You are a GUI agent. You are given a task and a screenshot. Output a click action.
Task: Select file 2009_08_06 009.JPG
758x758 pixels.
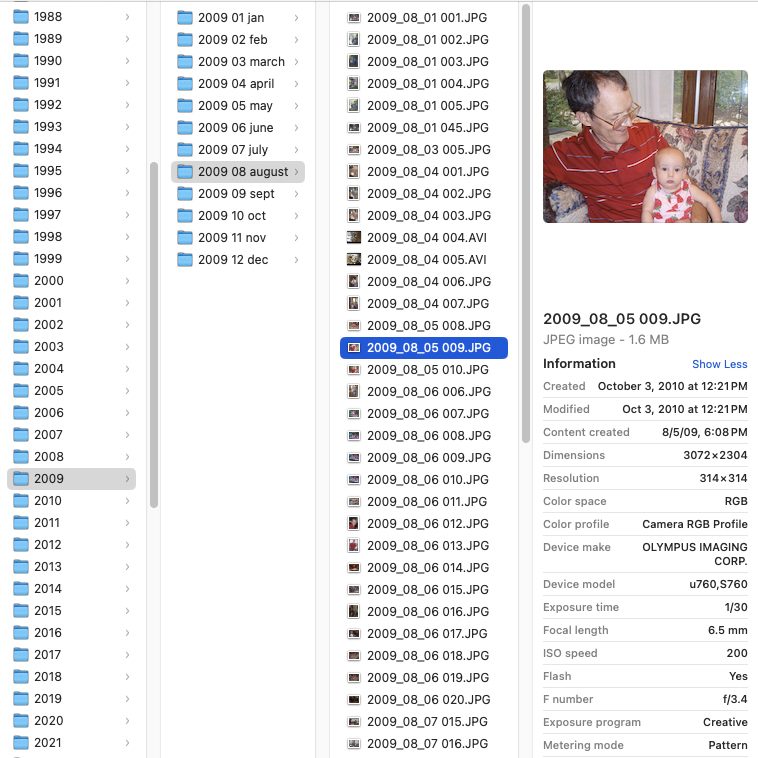(x=424, y=458)
